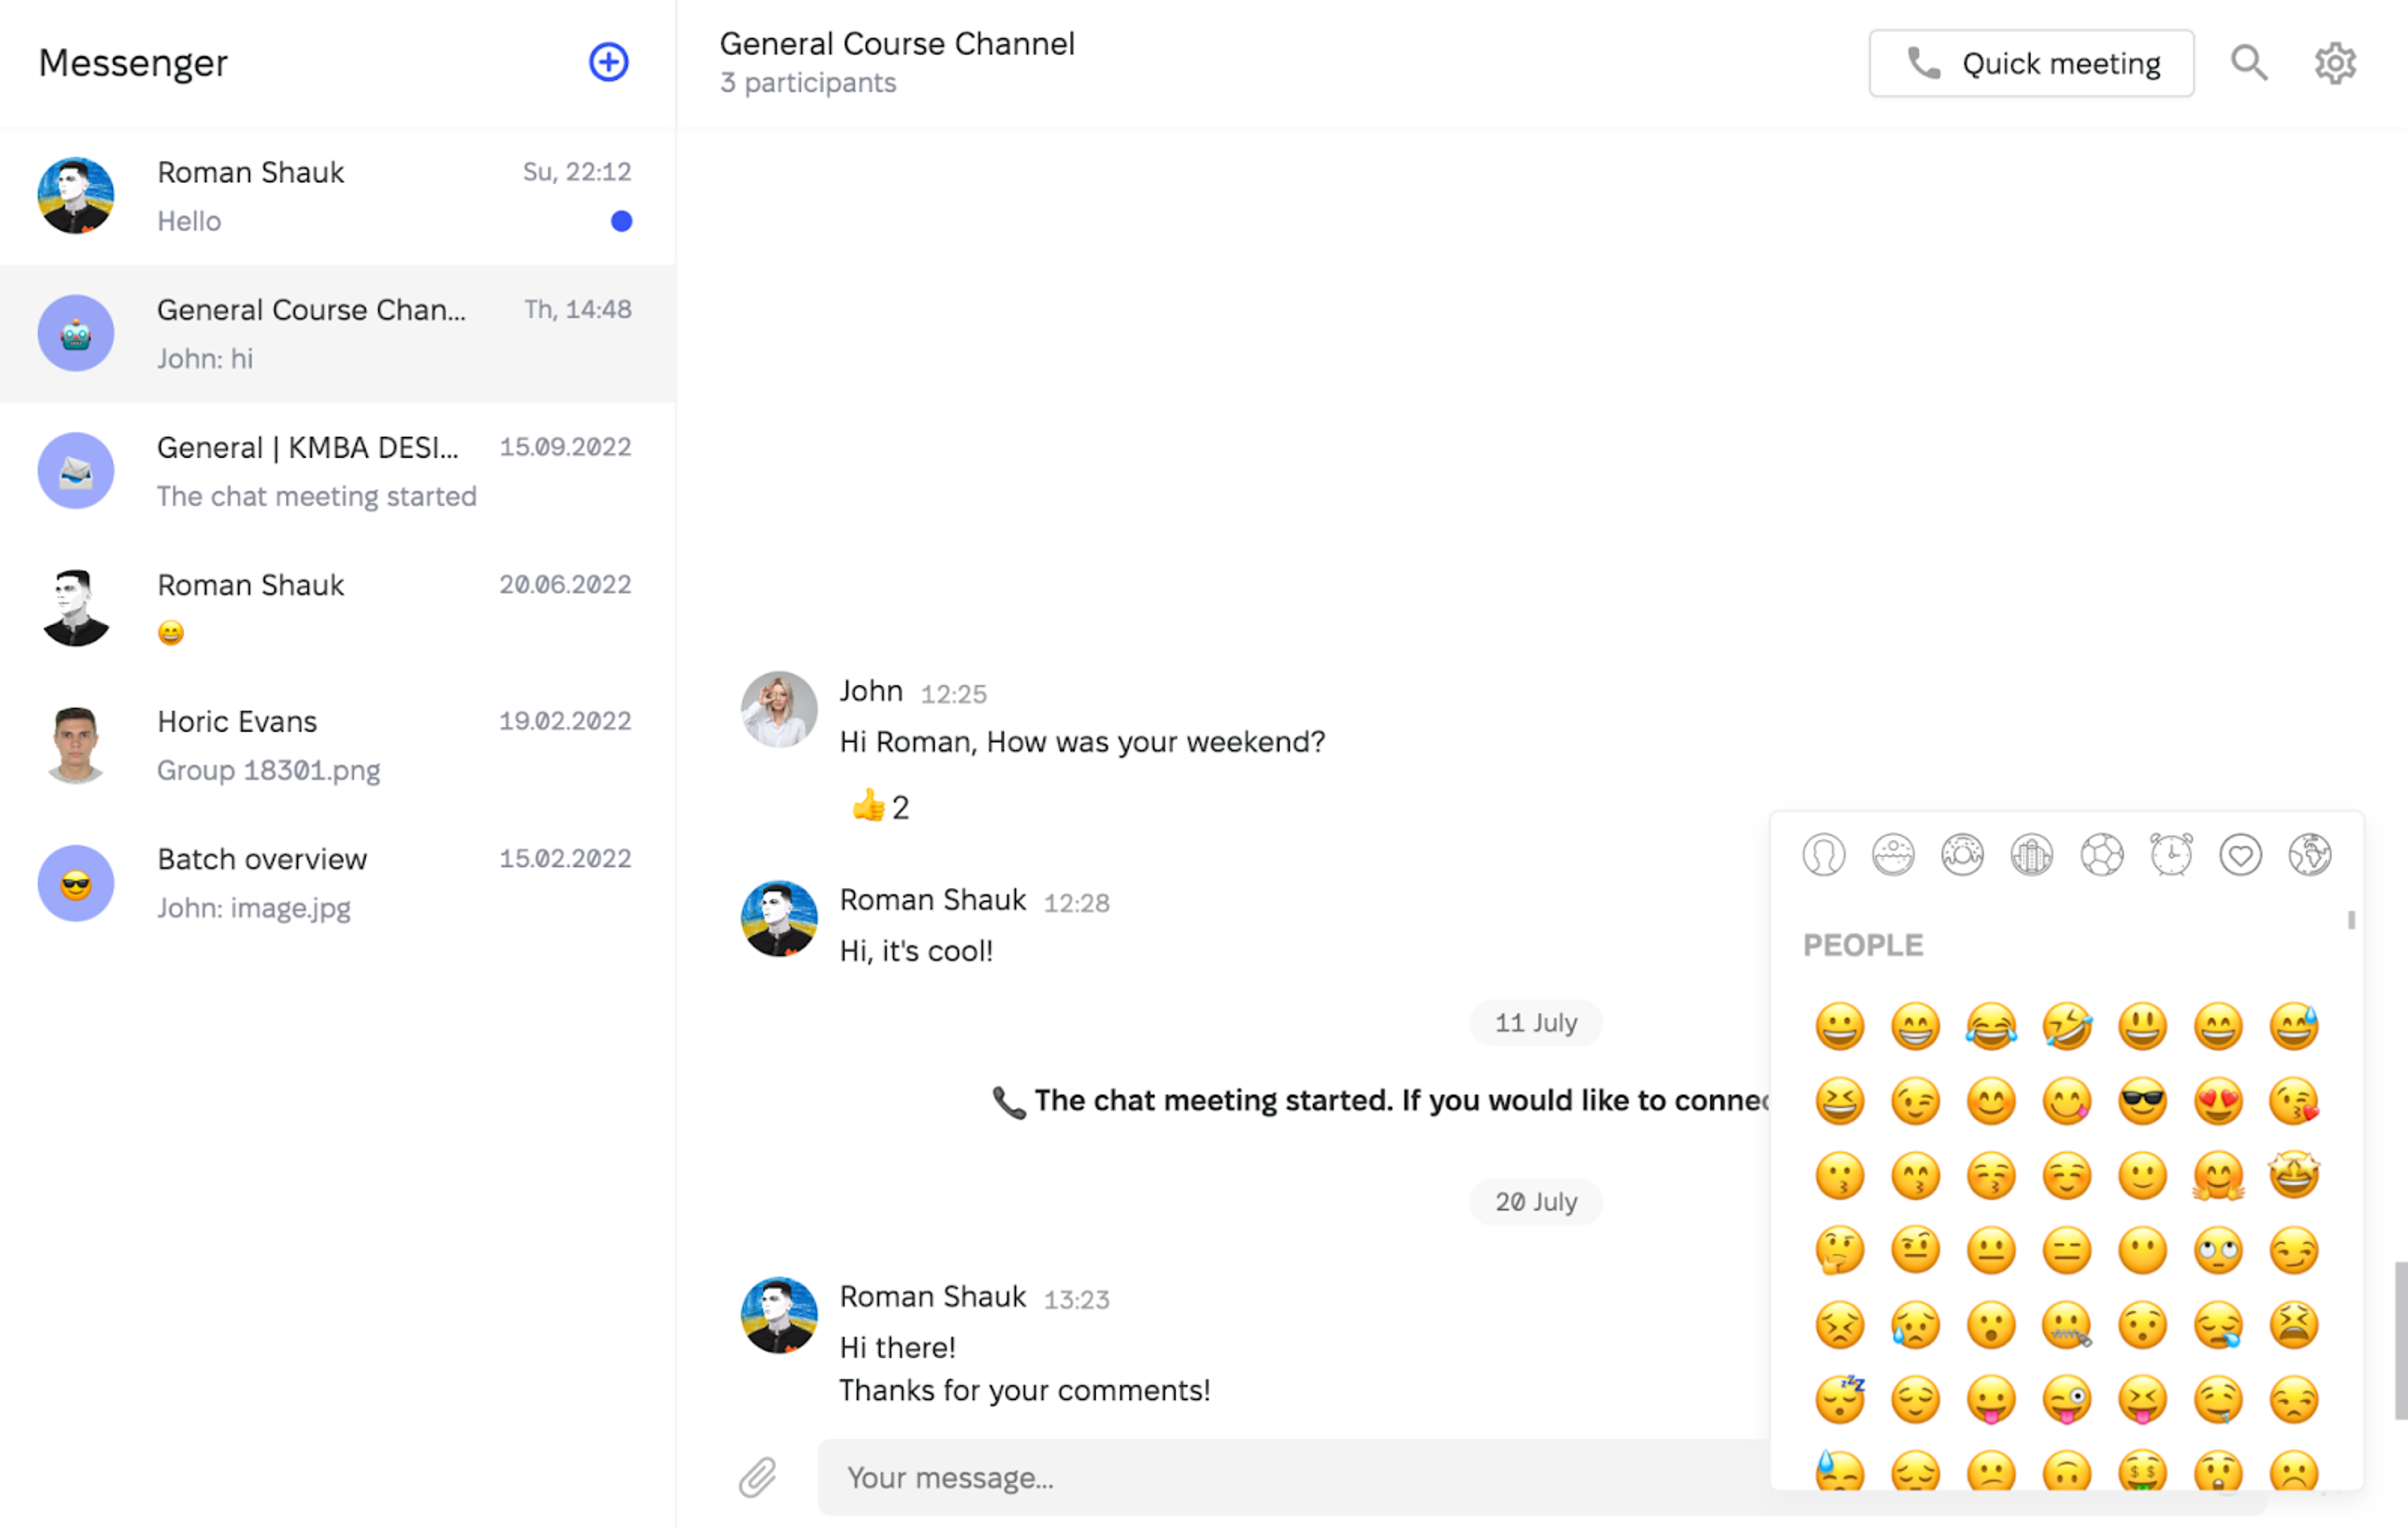The height and width of the screenshot is (1529, 2408).
Task: Open the Symbols heart emoji category
Action: coord(2240,855)
